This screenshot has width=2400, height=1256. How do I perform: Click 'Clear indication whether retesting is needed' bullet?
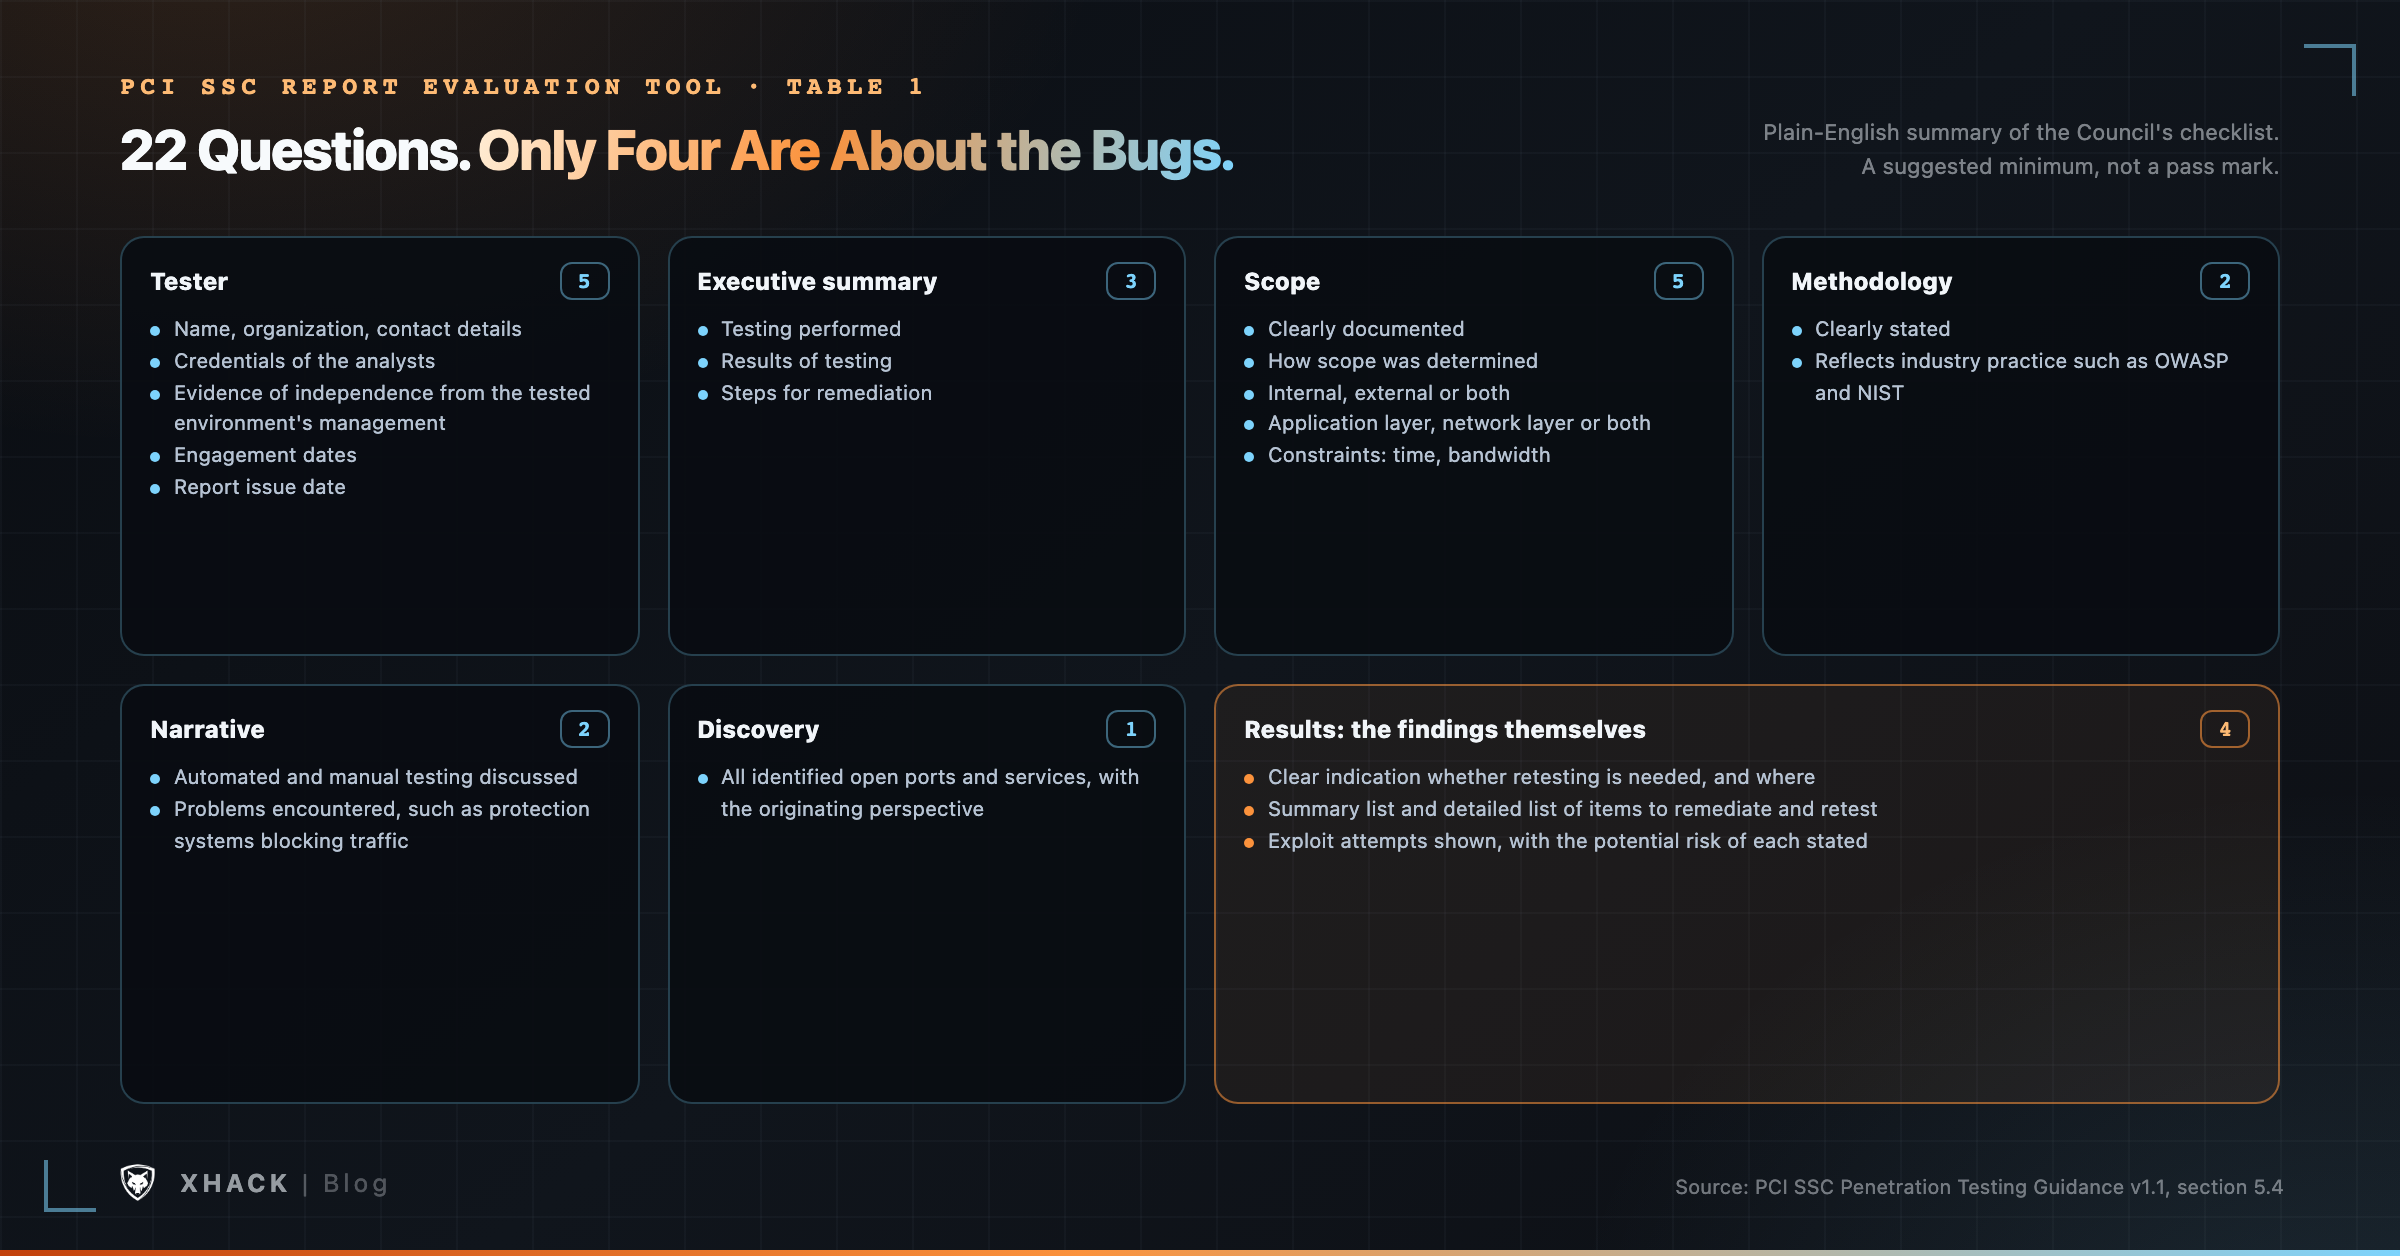click(x=1541, y=777)
